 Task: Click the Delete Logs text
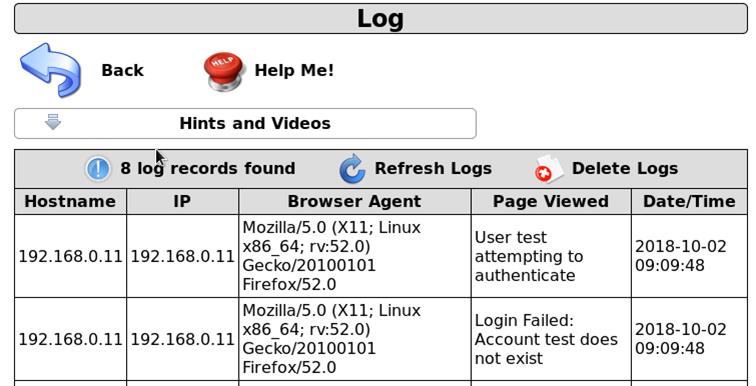(x=625, y=168)
